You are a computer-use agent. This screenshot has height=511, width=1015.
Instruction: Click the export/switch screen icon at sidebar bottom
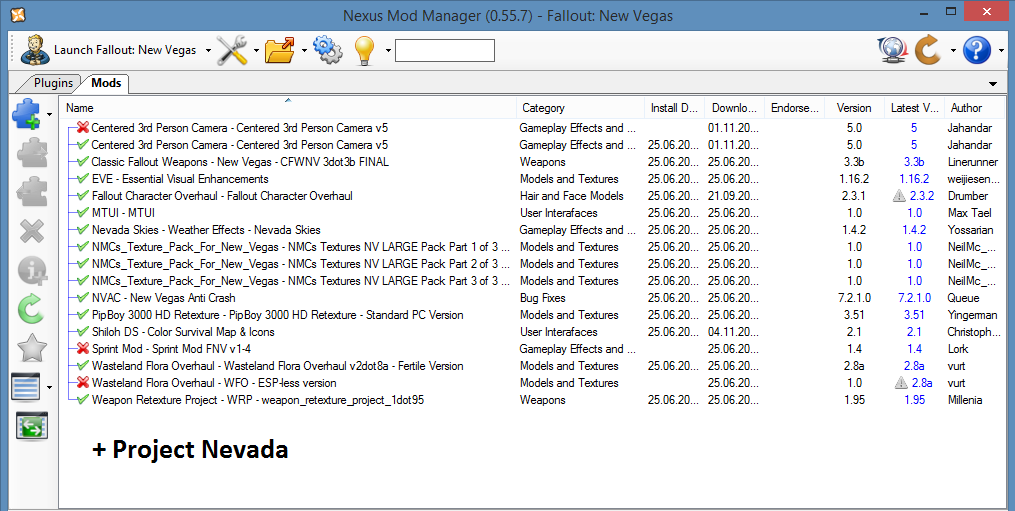(x=32, y=427)
